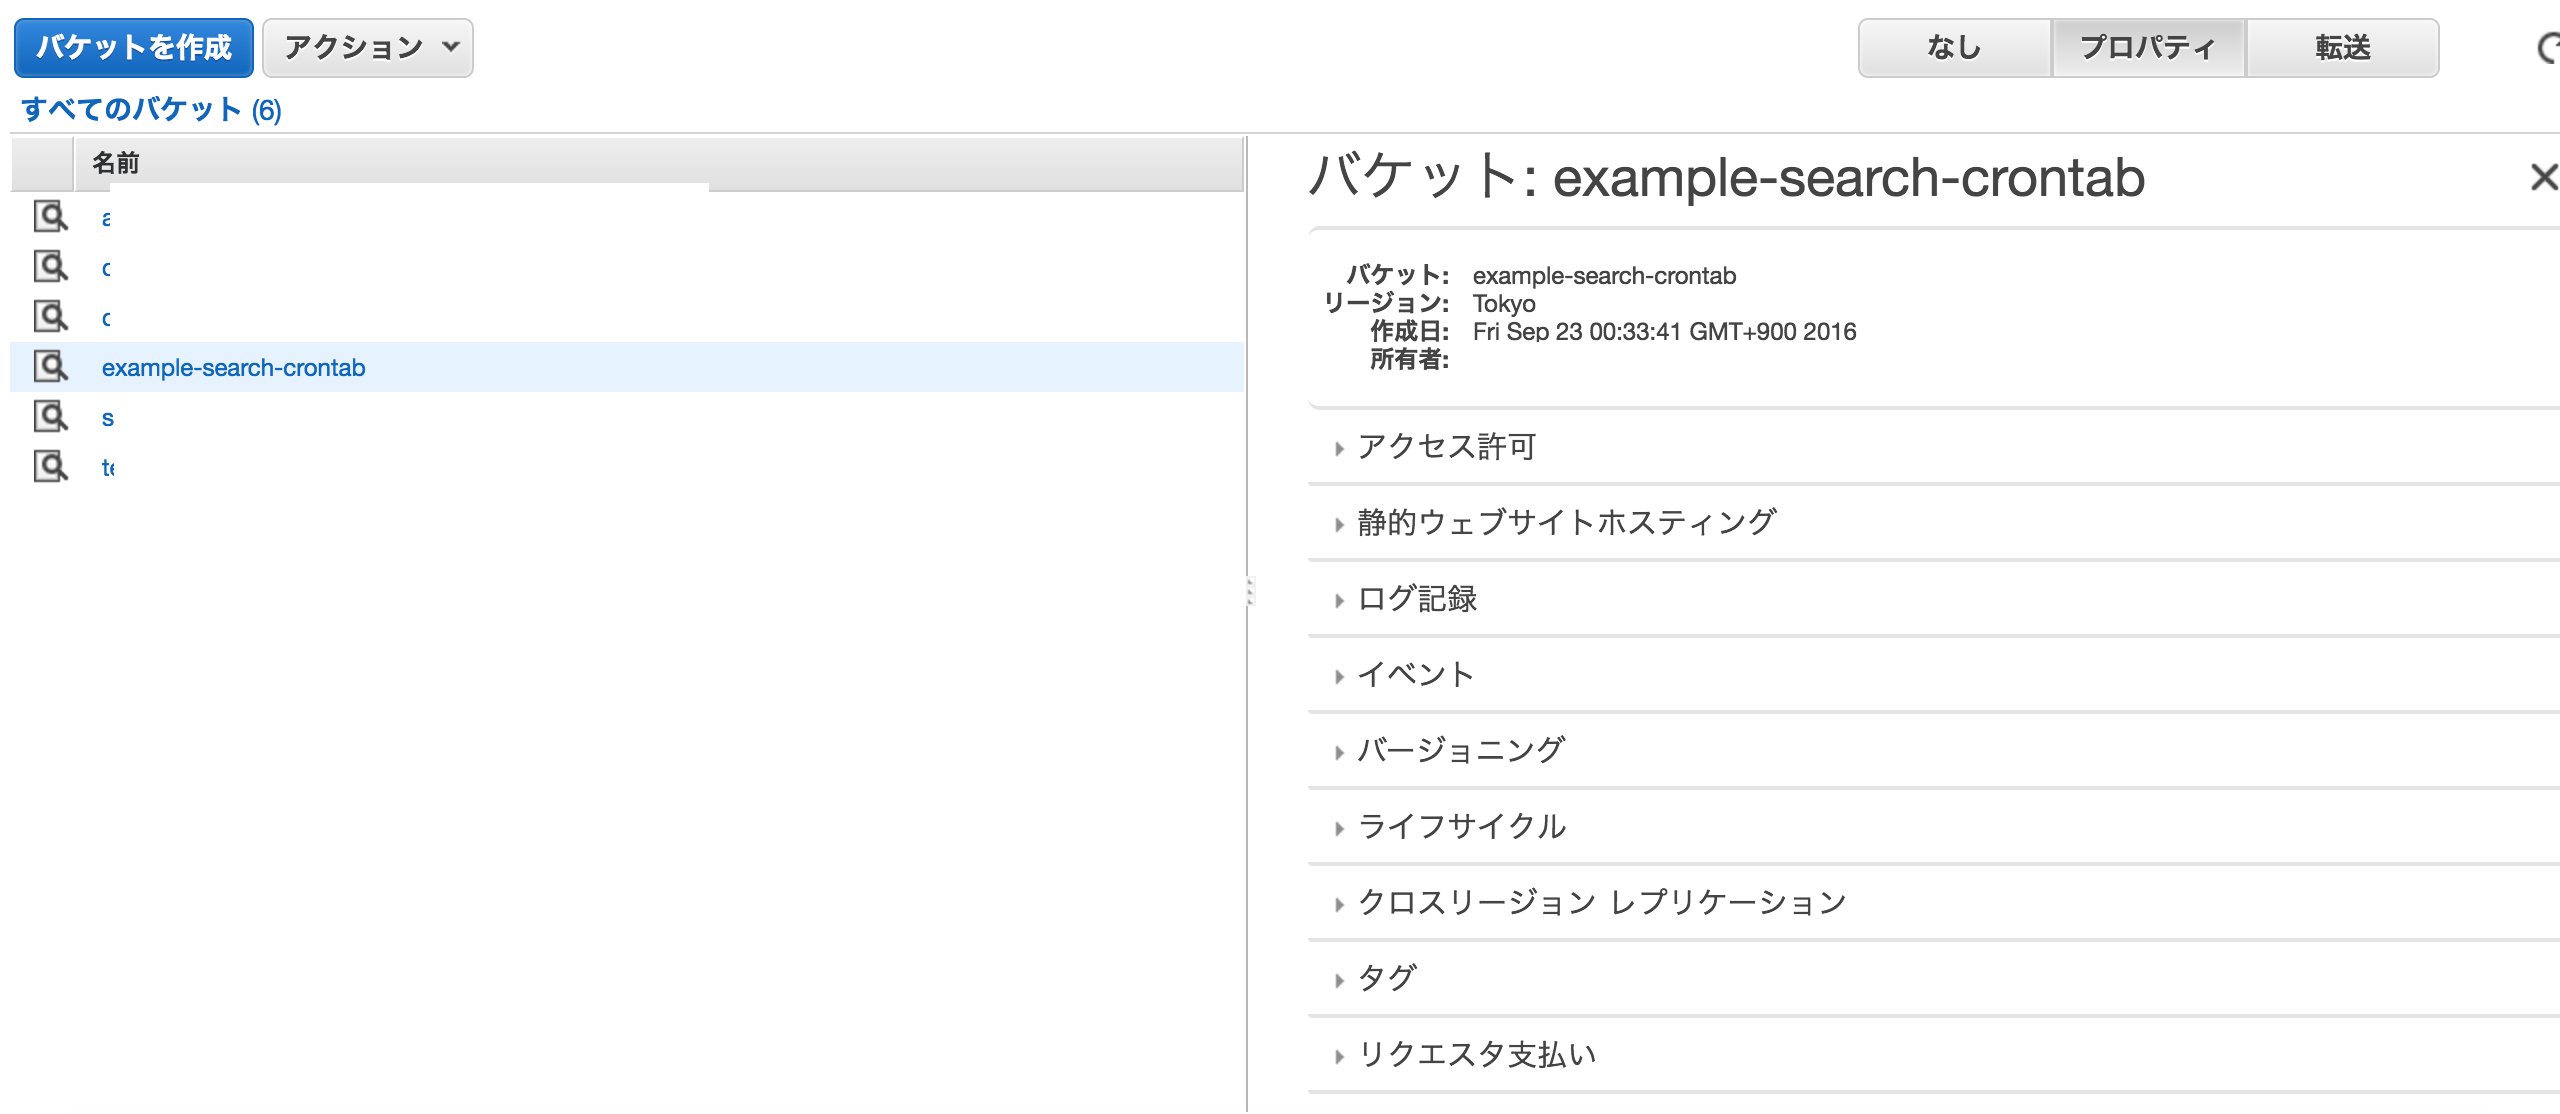Click the search icon next to example-search-crontab
Viewport: 2560px width, 1114px height.
click(x=56, y=366)
